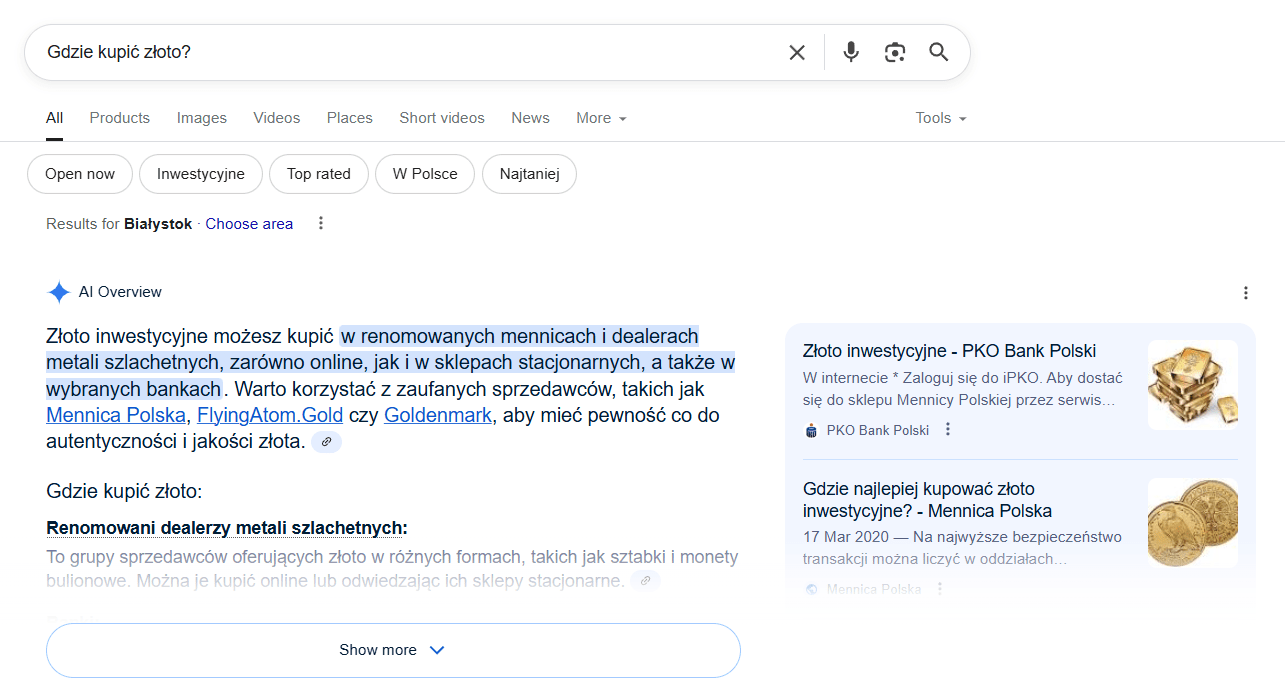Click the gold bars thumbnail image
This screenshot has width=1285, height=692.
click(x=1193, y=385)
